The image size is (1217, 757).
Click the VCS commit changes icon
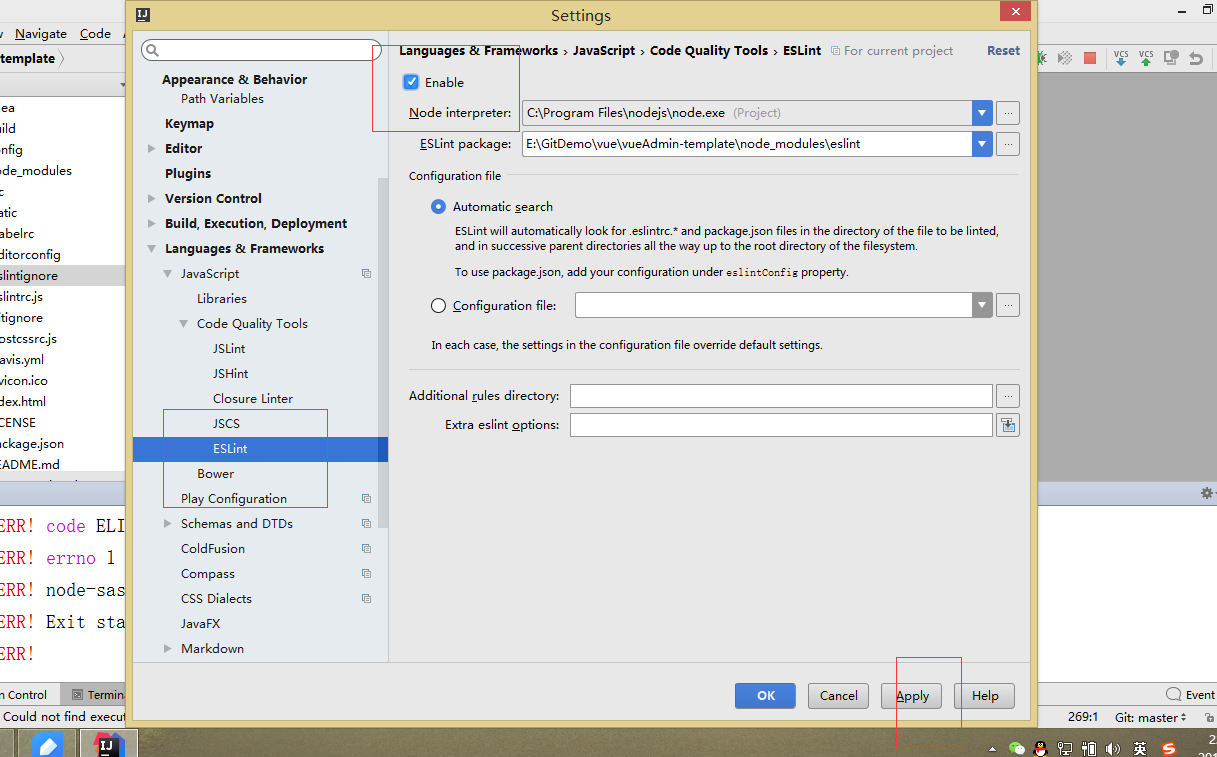click(1146, 59)
